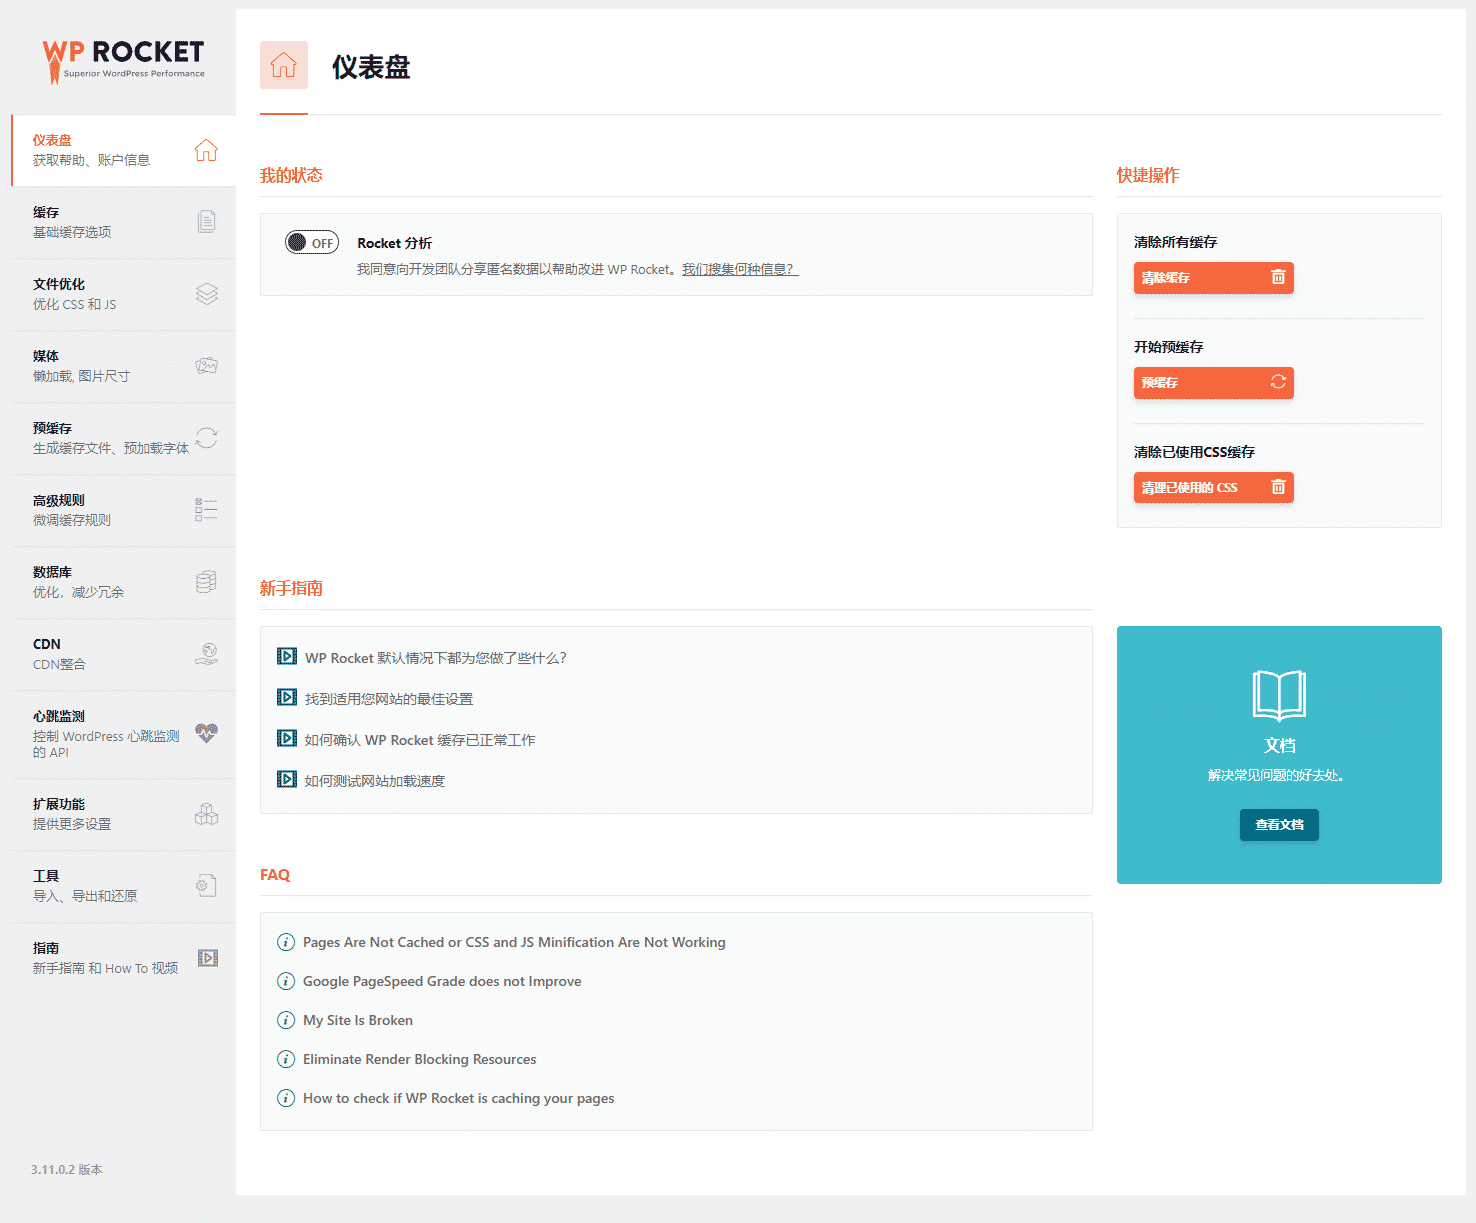Click the image icon beside 媒体
1476x1223 pixels.
tap(206, 365)
